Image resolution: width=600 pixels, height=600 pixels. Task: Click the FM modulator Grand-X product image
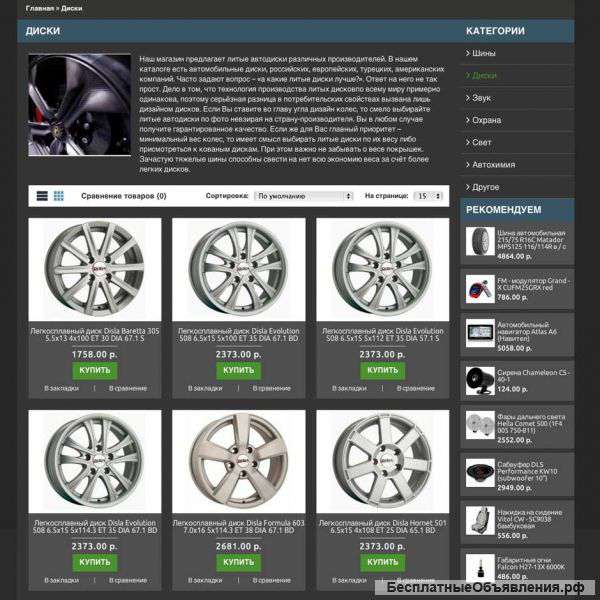click(479, 287)
